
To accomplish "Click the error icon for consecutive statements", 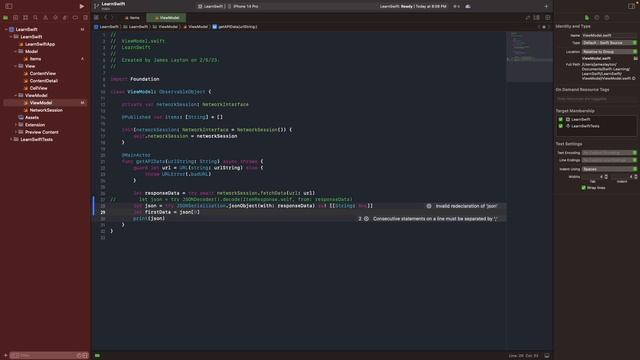I will pyautogui.click(x=367, y=219).
